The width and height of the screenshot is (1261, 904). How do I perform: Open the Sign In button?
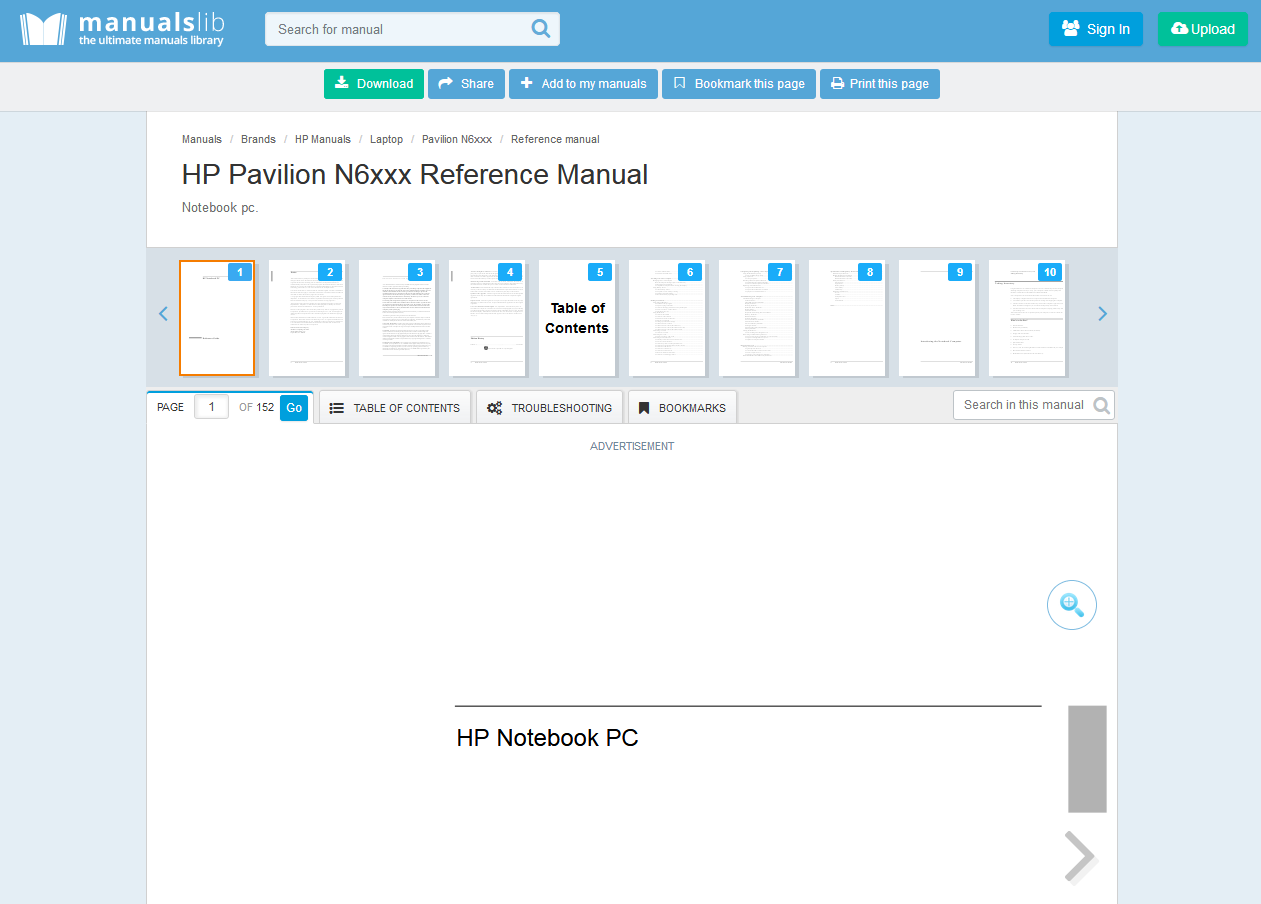(1095, 29)
